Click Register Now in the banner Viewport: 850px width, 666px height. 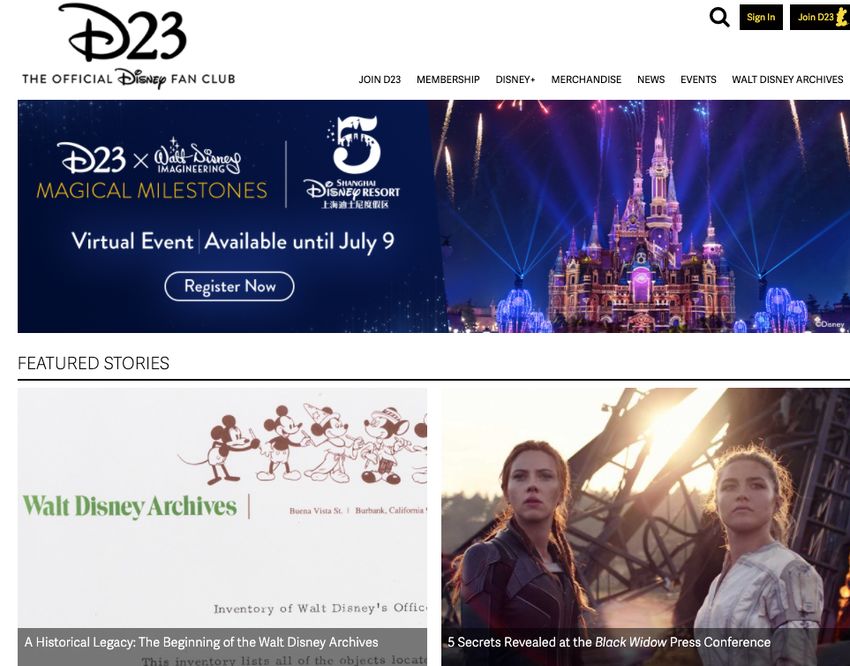(229, 286)
